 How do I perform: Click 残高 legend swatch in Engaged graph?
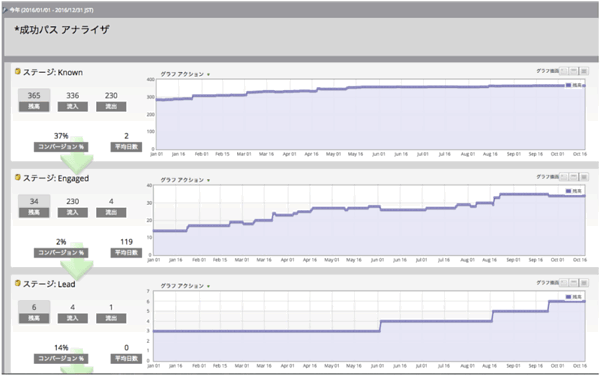click(x=568, y=191)
